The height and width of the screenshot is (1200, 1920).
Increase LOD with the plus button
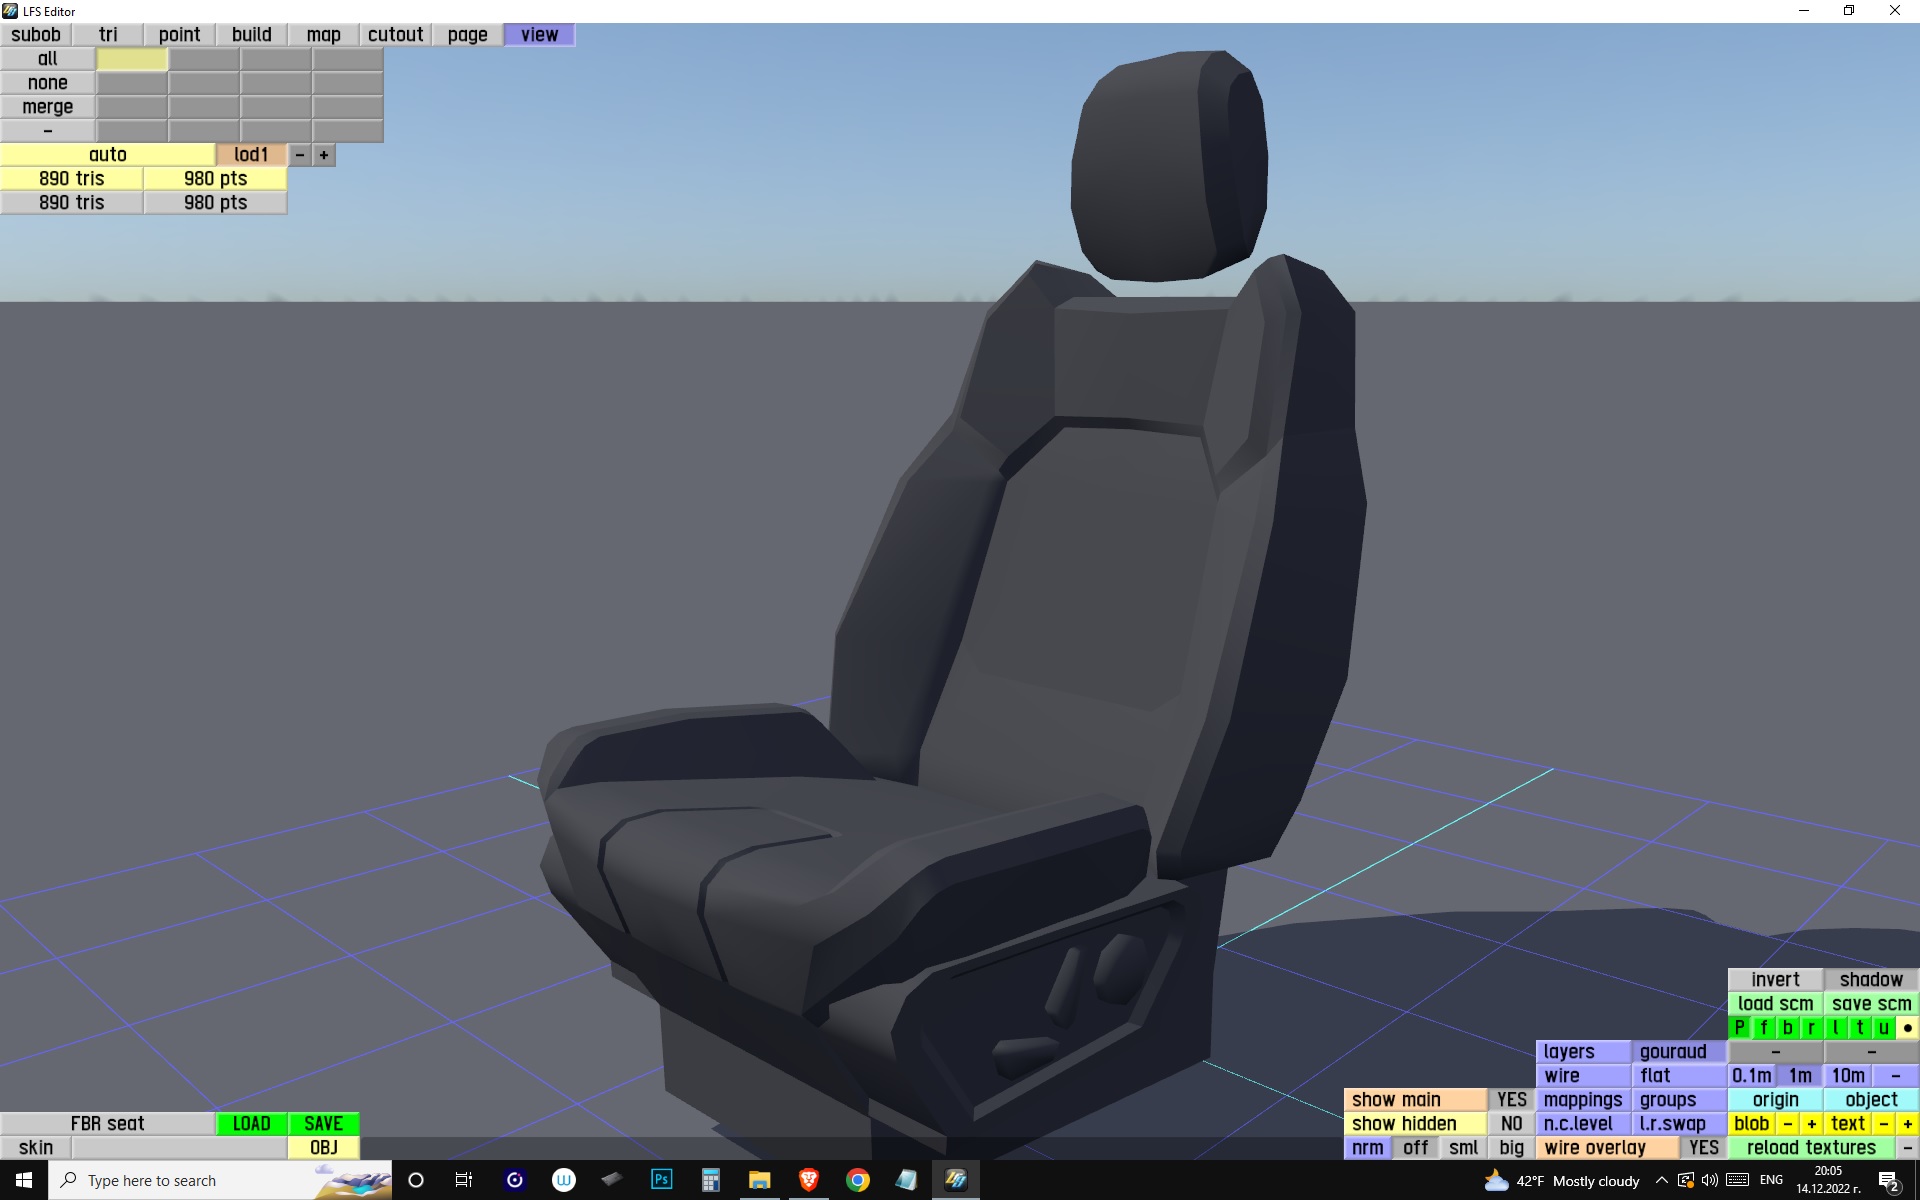323,155
